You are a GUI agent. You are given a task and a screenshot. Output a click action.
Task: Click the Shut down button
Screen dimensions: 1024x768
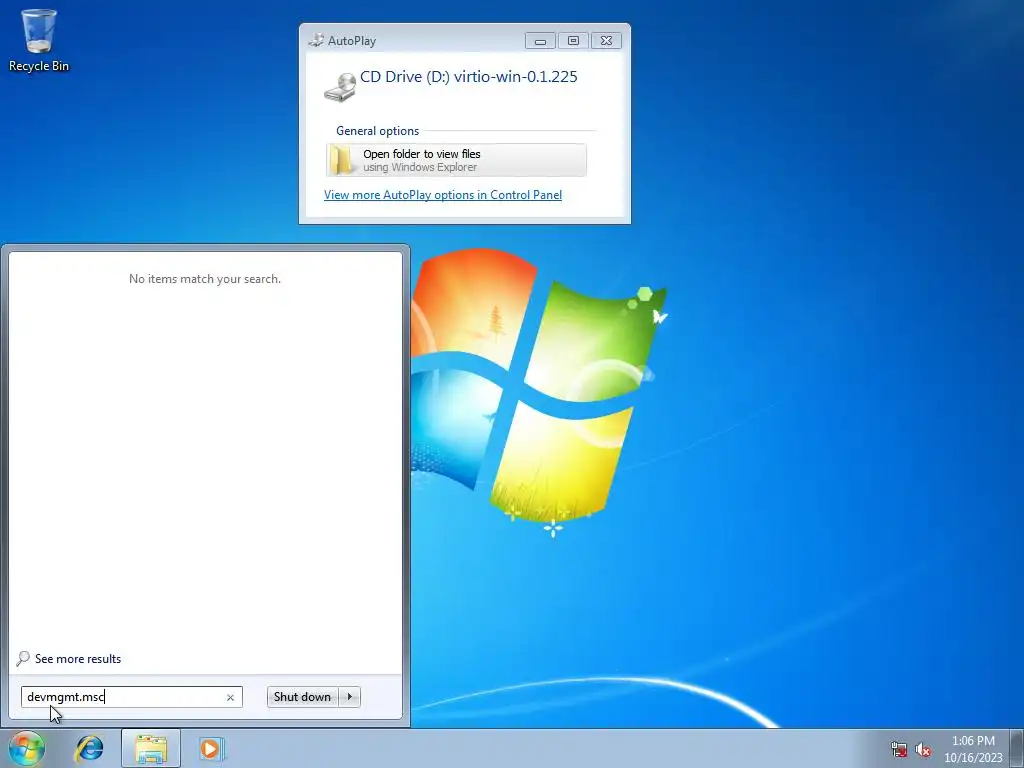tap(302, 697)
